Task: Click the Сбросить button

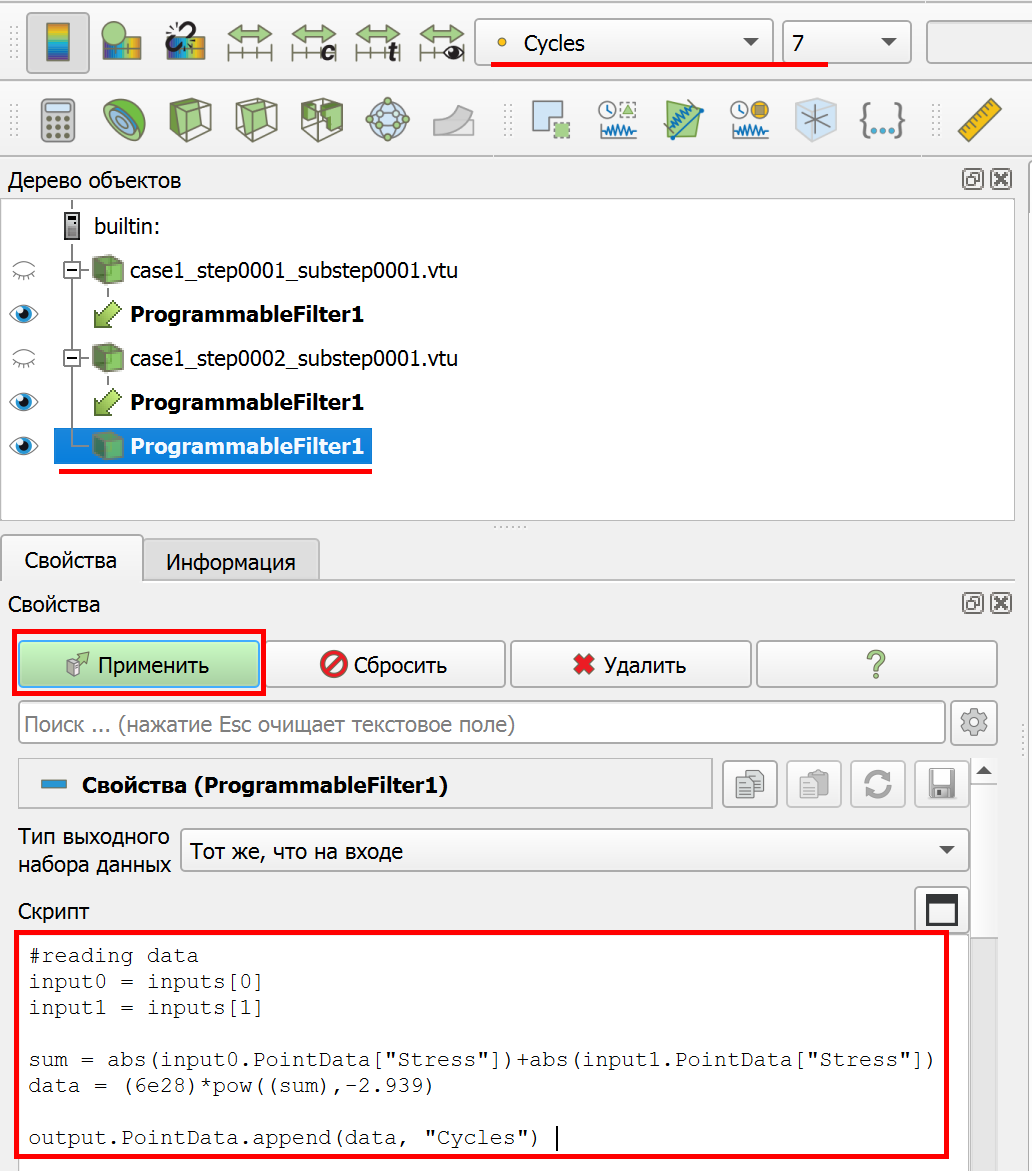Action: point(385,664)
